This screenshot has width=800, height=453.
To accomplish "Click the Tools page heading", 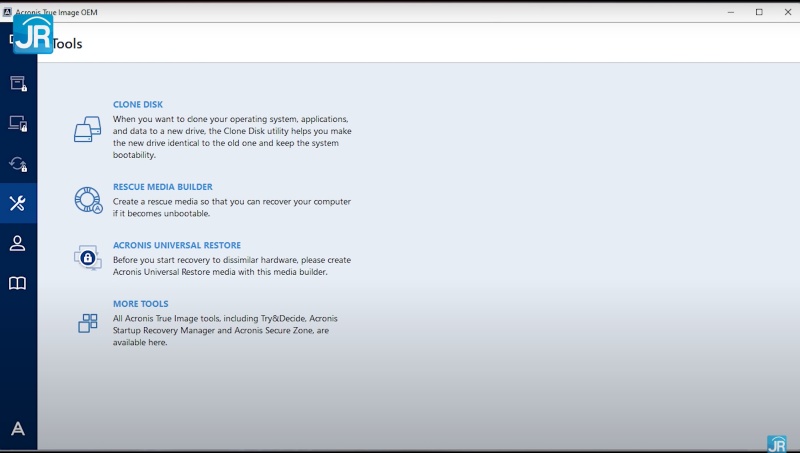I will pos(67,44).
